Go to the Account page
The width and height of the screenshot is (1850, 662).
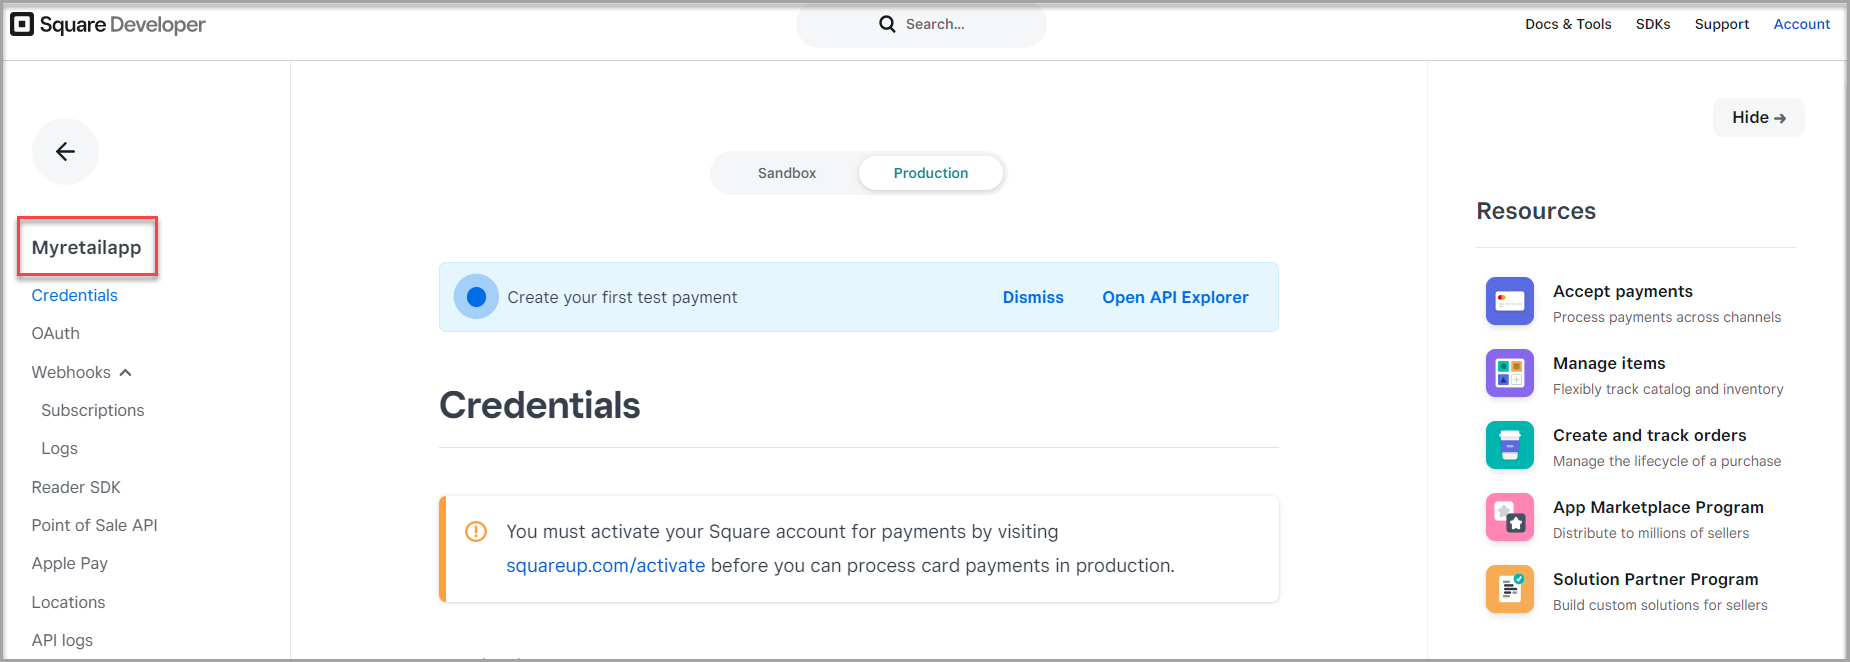click(1801, 24)
